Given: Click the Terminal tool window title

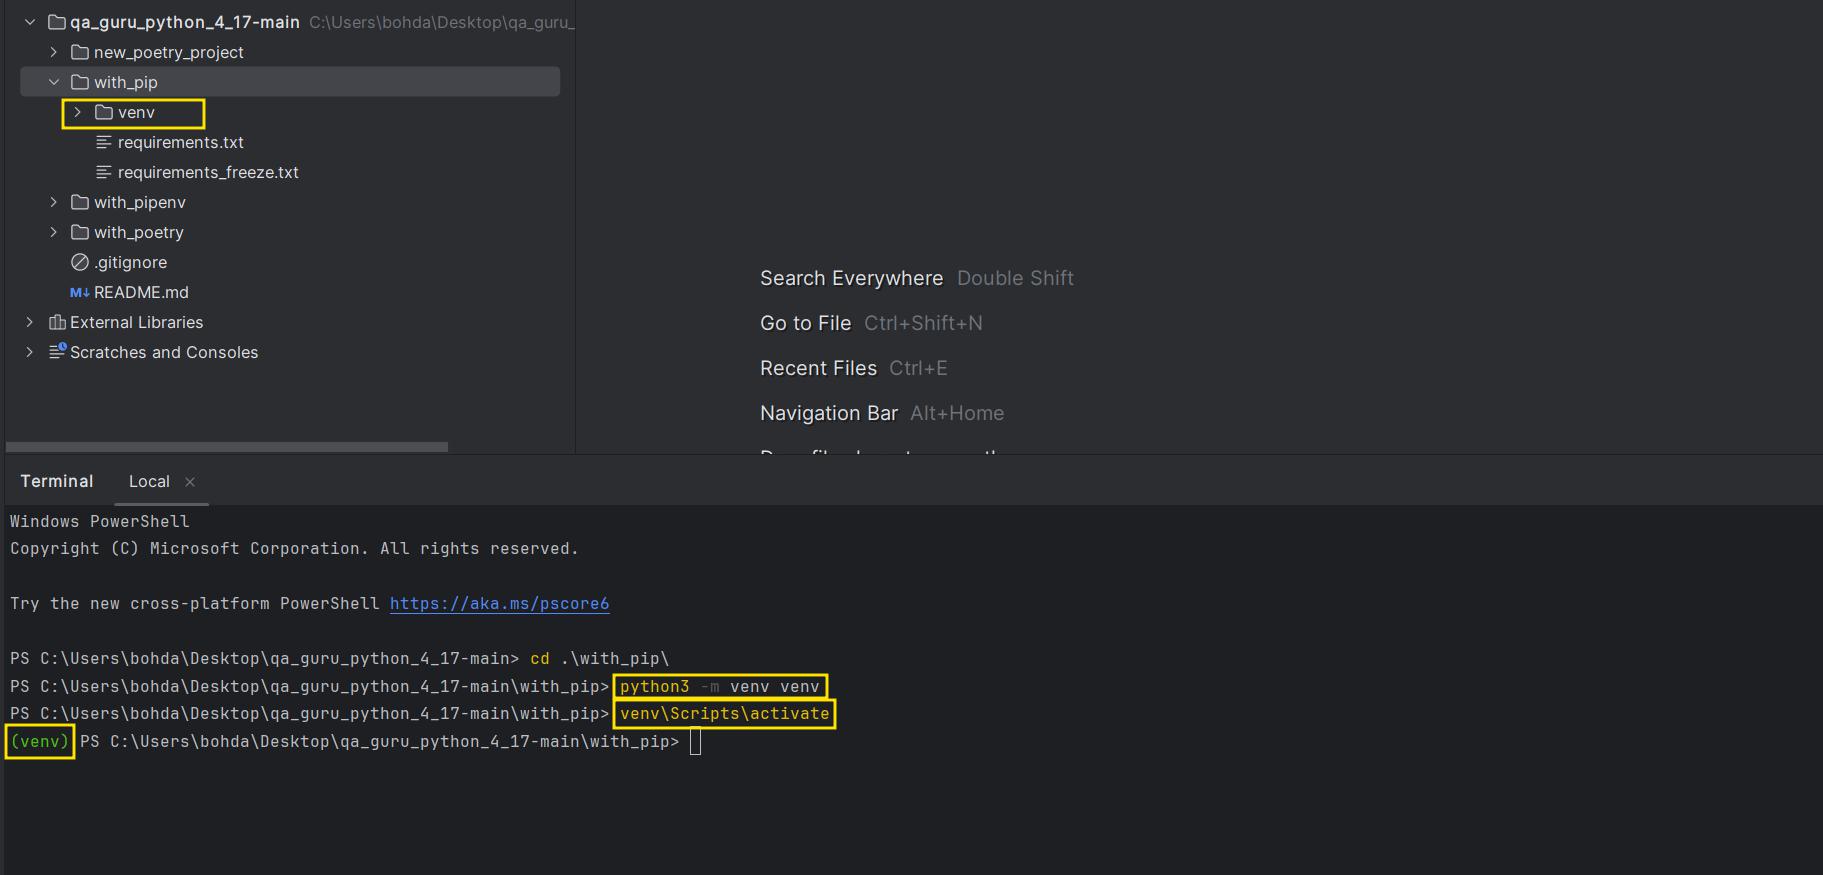Looking at the screenshot, I should click(57, 481).
